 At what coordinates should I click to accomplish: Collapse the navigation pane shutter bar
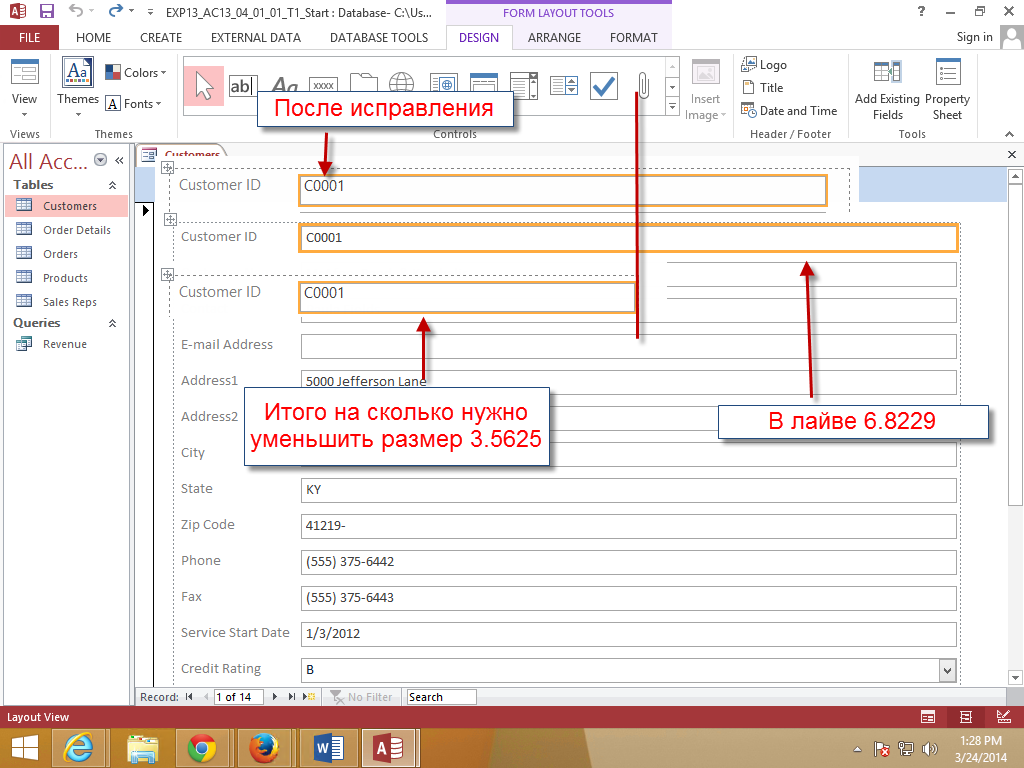[x=119, y=160]
